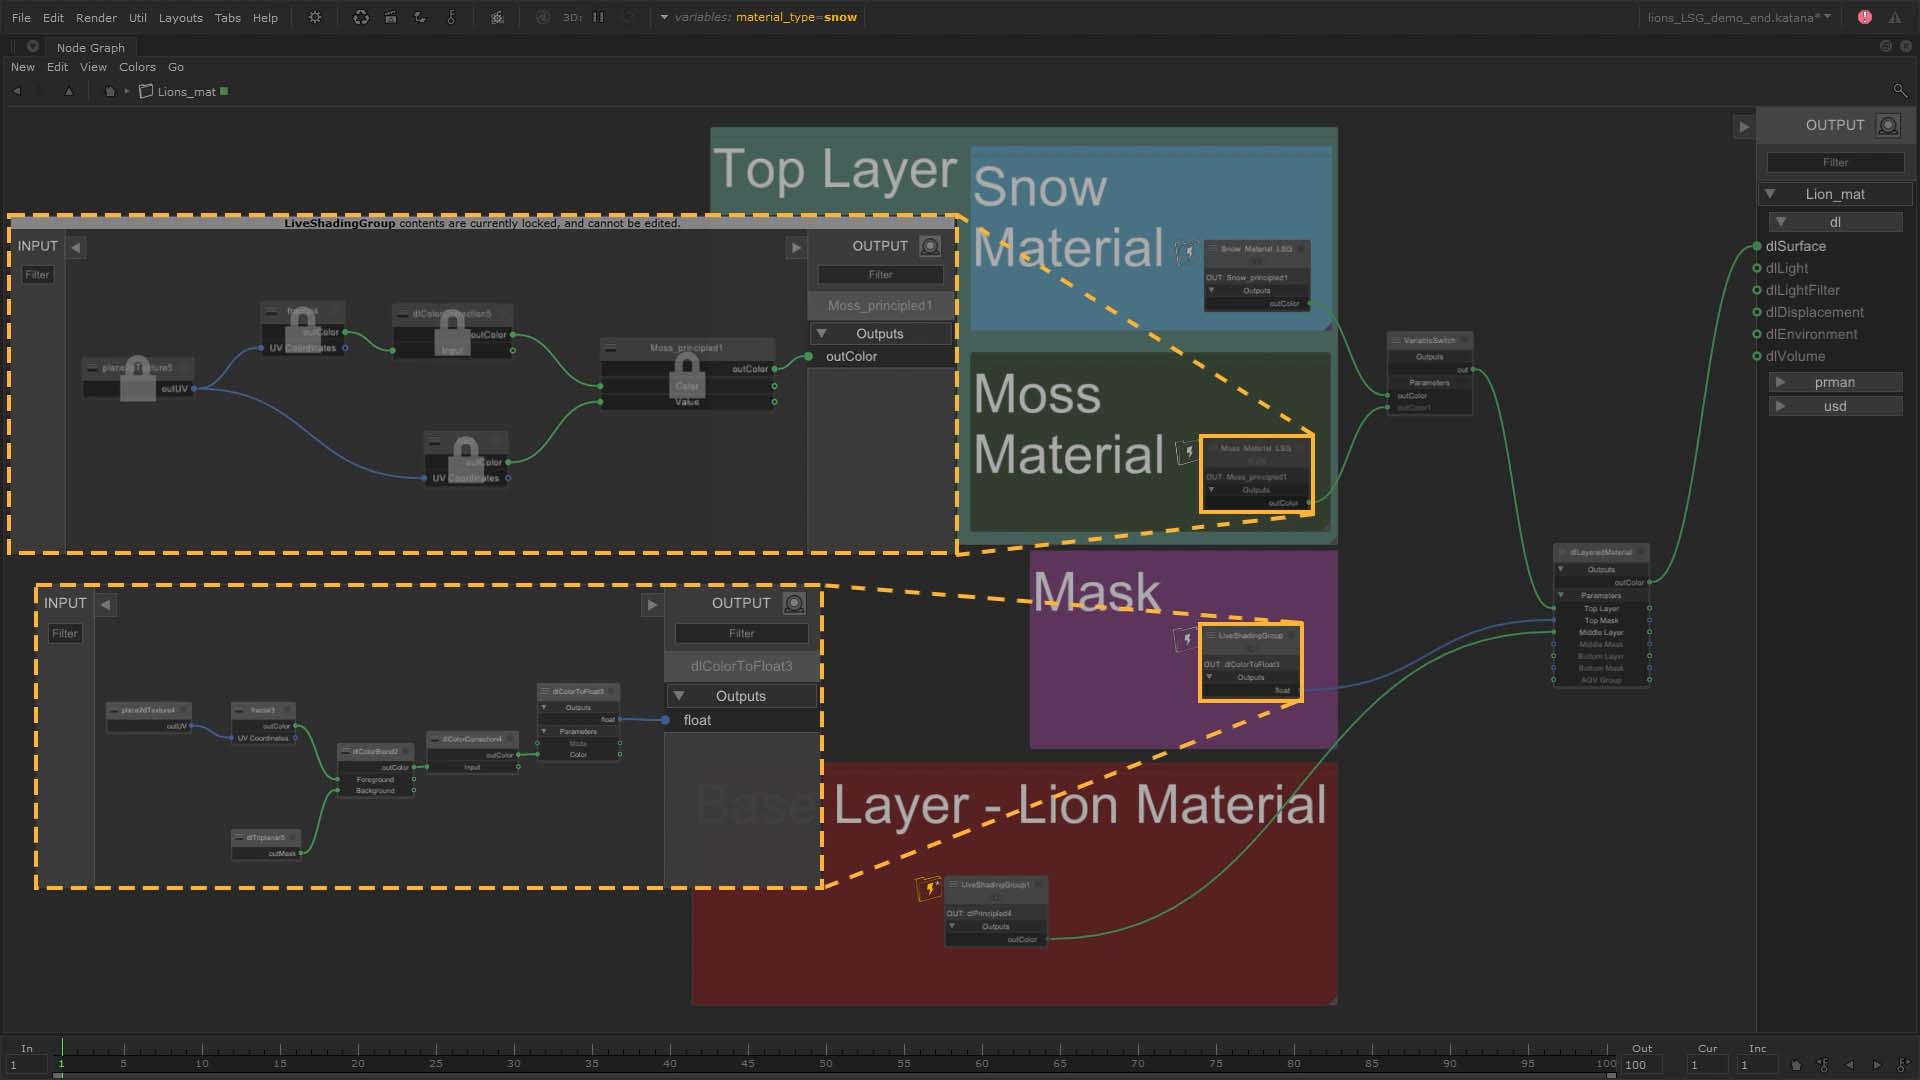
Task: Click the Lion Material LiveShadingGroup1 icon
Action: click(930, 887)
